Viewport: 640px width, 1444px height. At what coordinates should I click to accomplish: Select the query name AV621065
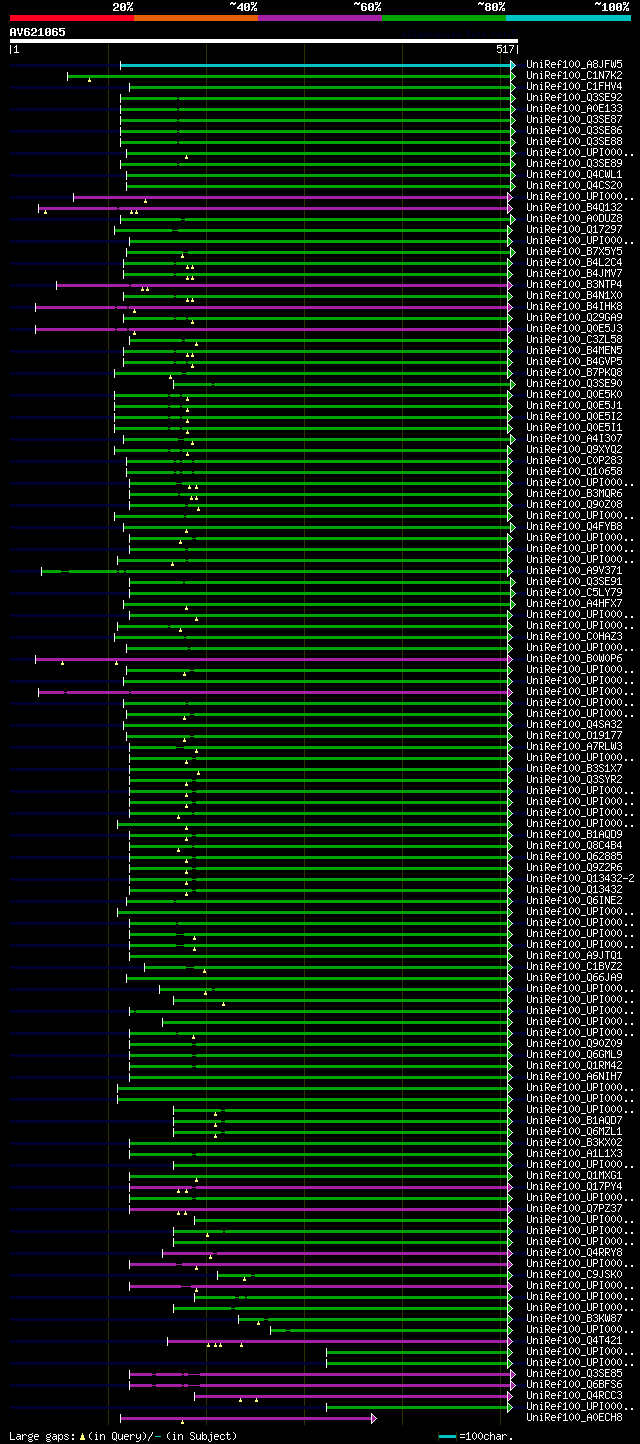click(x=38, y=32)
